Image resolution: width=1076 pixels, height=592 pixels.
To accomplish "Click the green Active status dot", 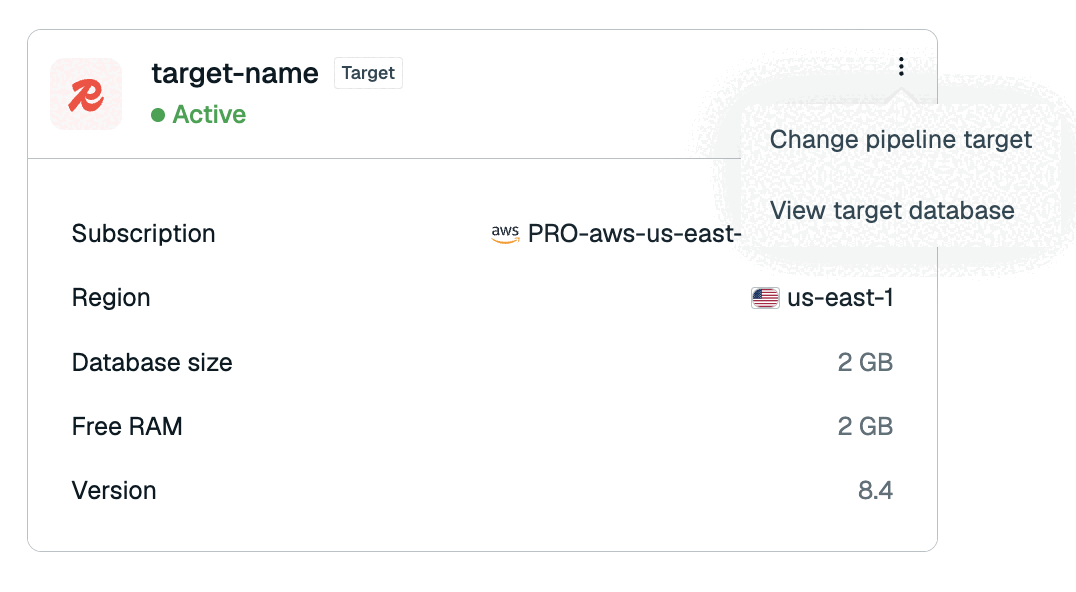I will point(158,115).
